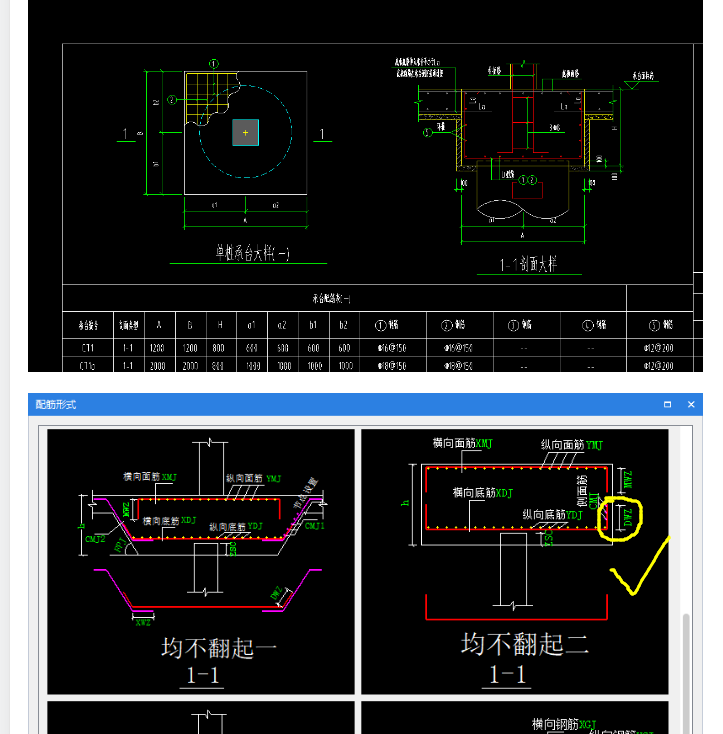Click Φ12@200 in the CT1 row
This screenshot has width=723, height=734.
click(658, 348)
